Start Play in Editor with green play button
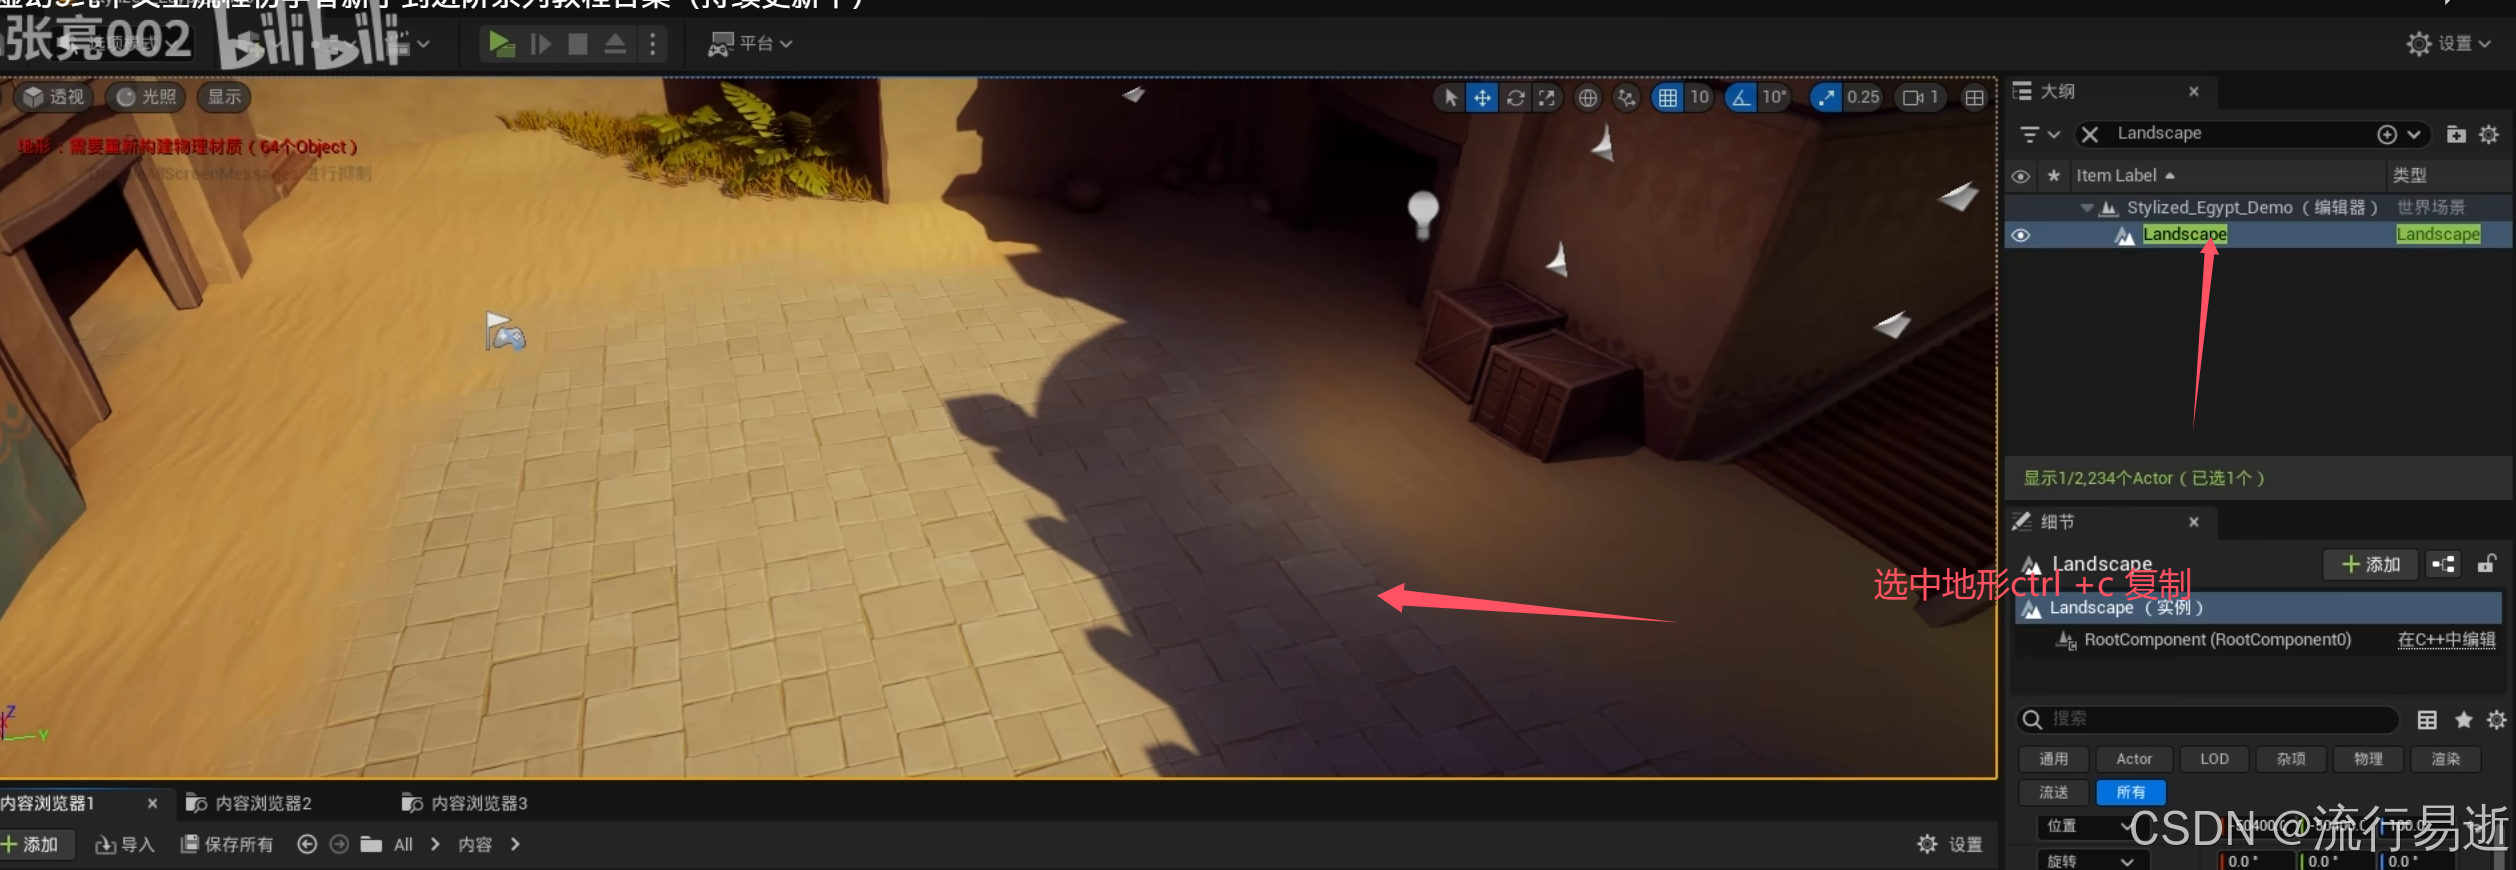This screenshot has width=2516, height=870. coord(500,43)
